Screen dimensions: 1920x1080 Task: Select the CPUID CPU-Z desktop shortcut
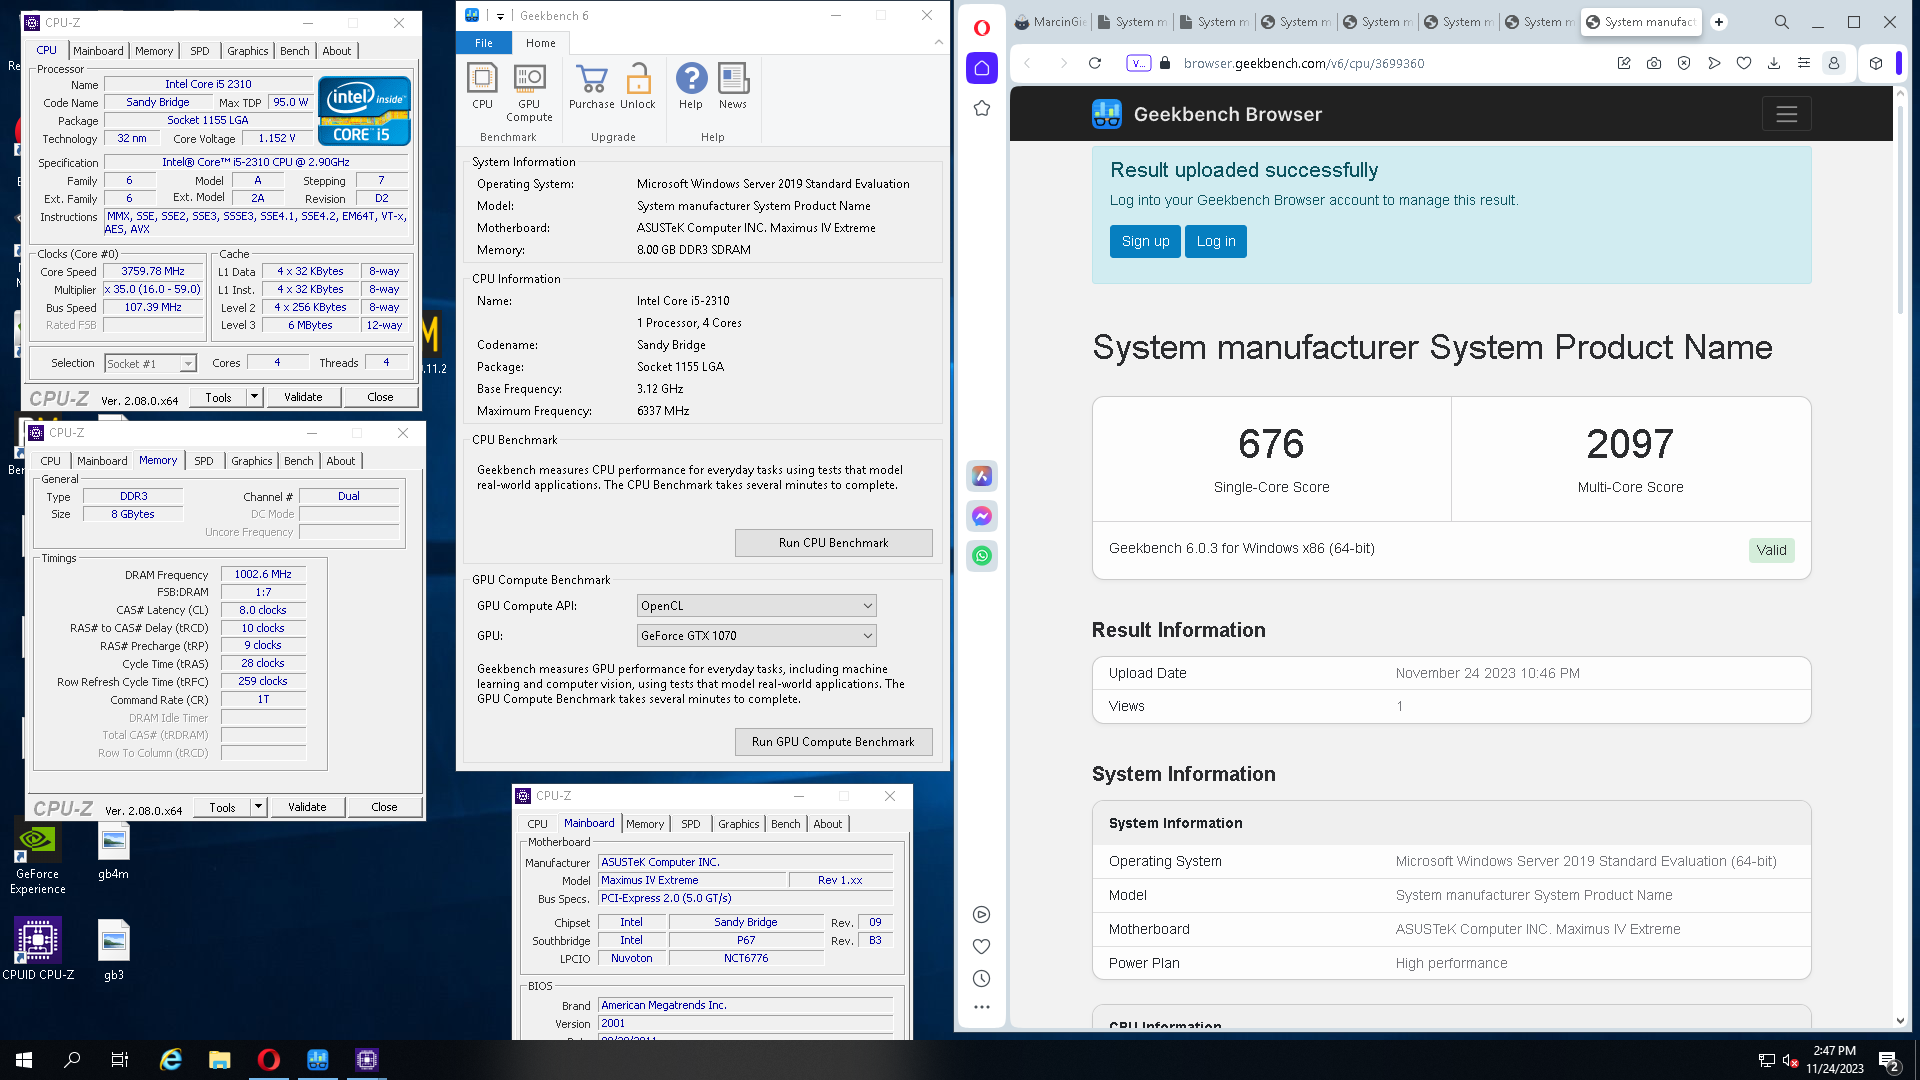[38, 948]
